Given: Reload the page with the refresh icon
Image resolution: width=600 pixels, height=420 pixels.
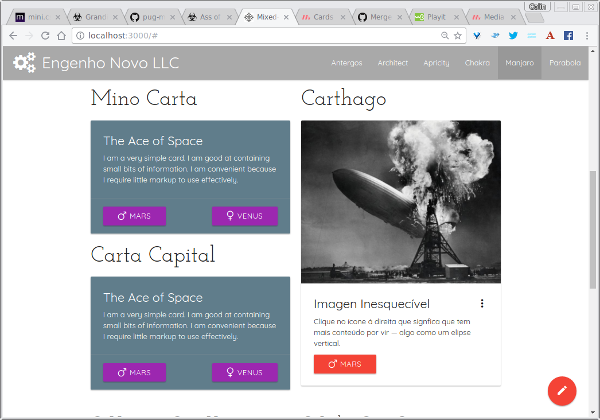Looking at the screenshot, I should point(45,36).
